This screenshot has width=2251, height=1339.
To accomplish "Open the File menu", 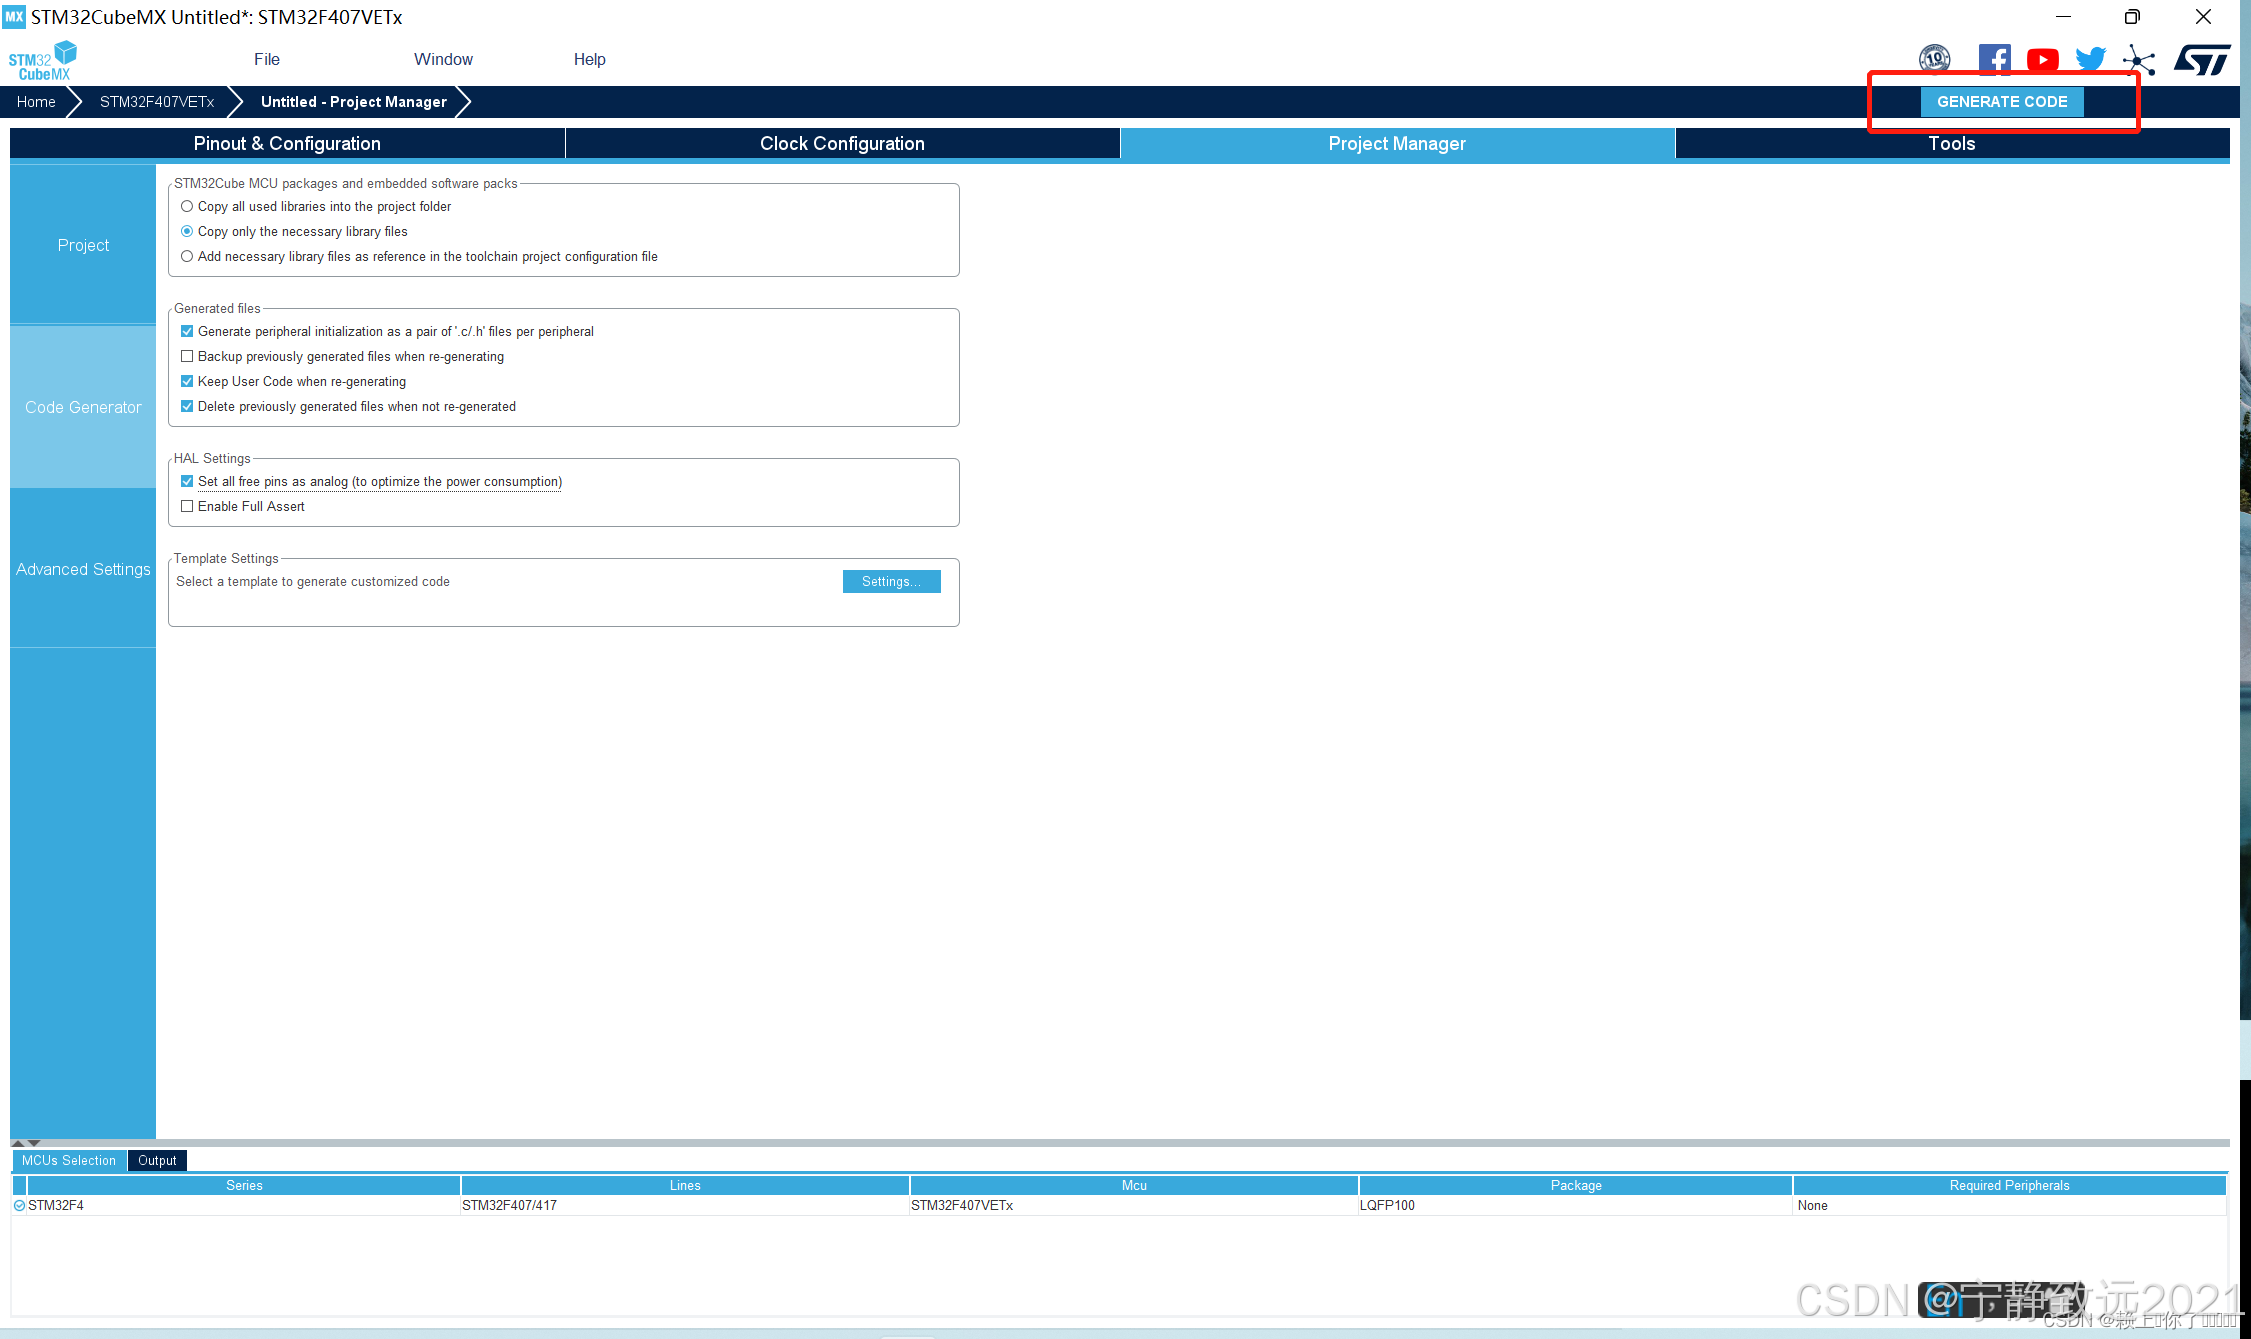I will (267, 60).
